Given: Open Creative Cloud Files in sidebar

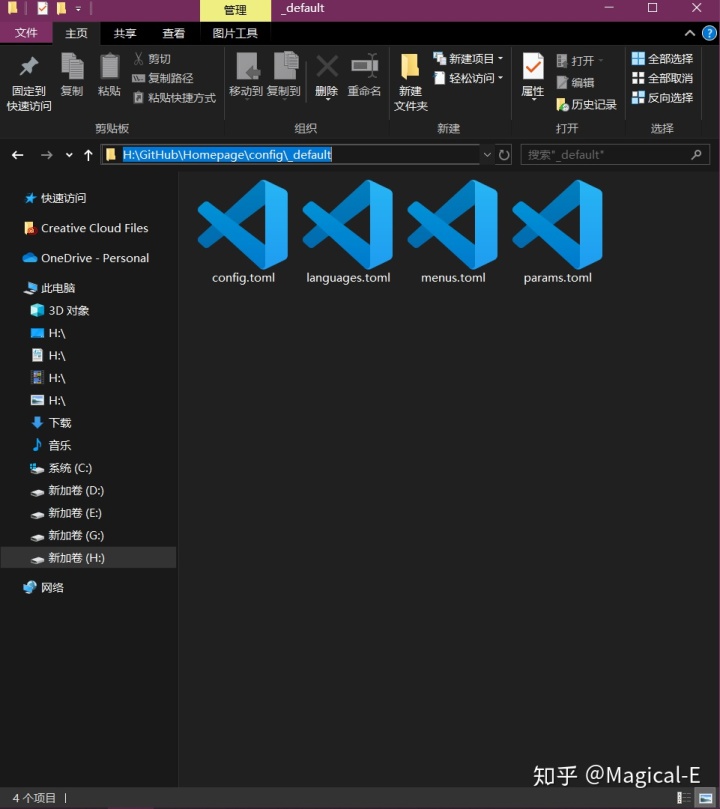Looking at the screenshot, I should point(86,228).
